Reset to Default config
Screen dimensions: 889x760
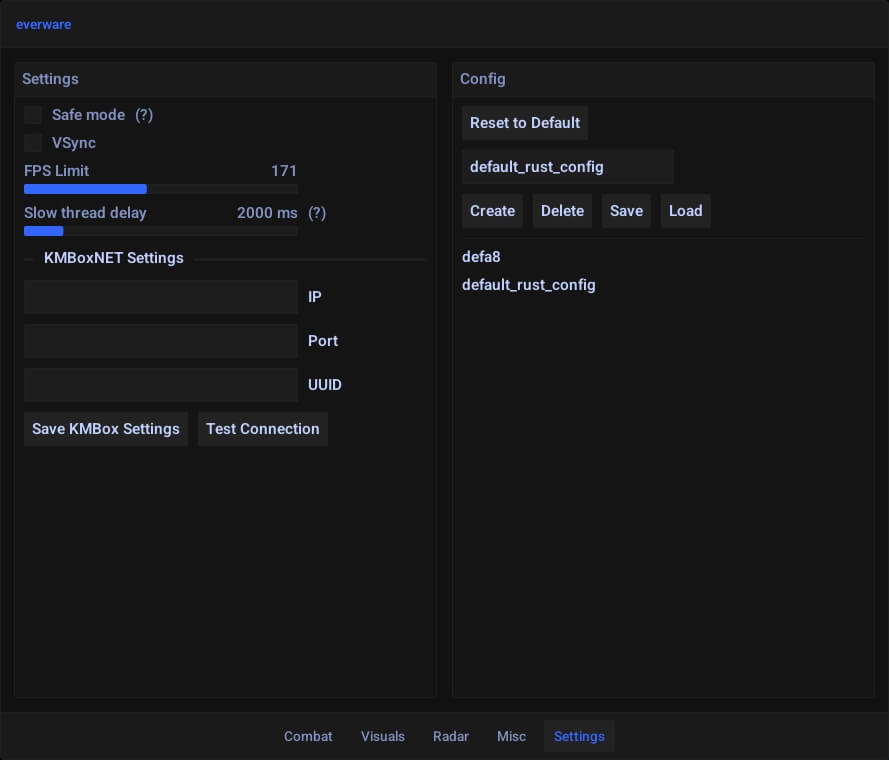point(524,123)
